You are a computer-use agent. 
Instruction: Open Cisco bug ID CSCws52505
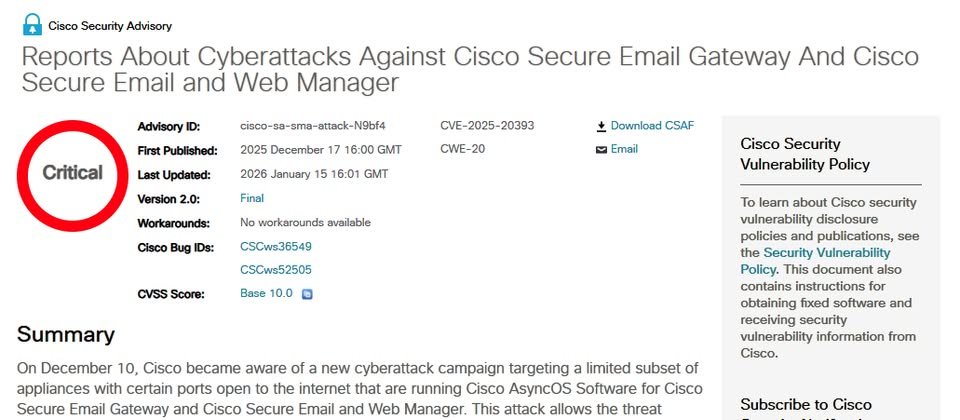coord(276,270)
